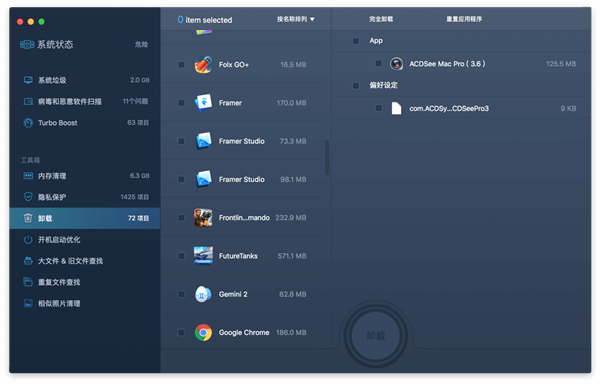Click the 72 项目 count
Viewport: 600px width, 384px height.
[x=138, y=218]
